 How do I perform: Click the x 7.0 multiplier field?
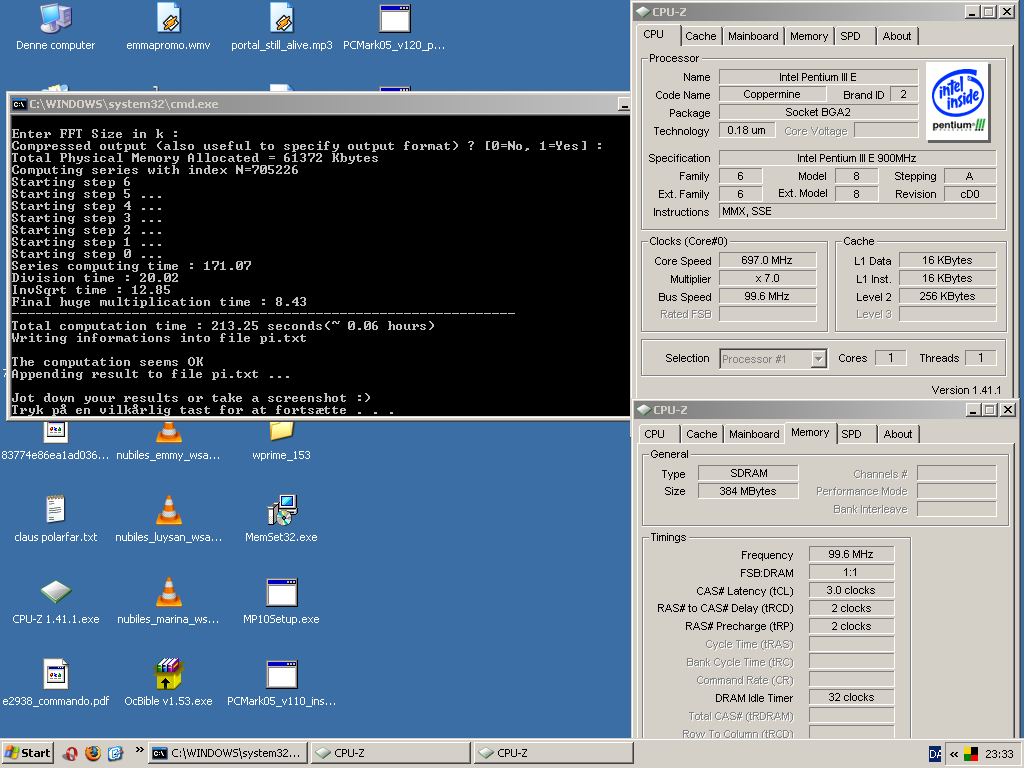tap(767, 278)
